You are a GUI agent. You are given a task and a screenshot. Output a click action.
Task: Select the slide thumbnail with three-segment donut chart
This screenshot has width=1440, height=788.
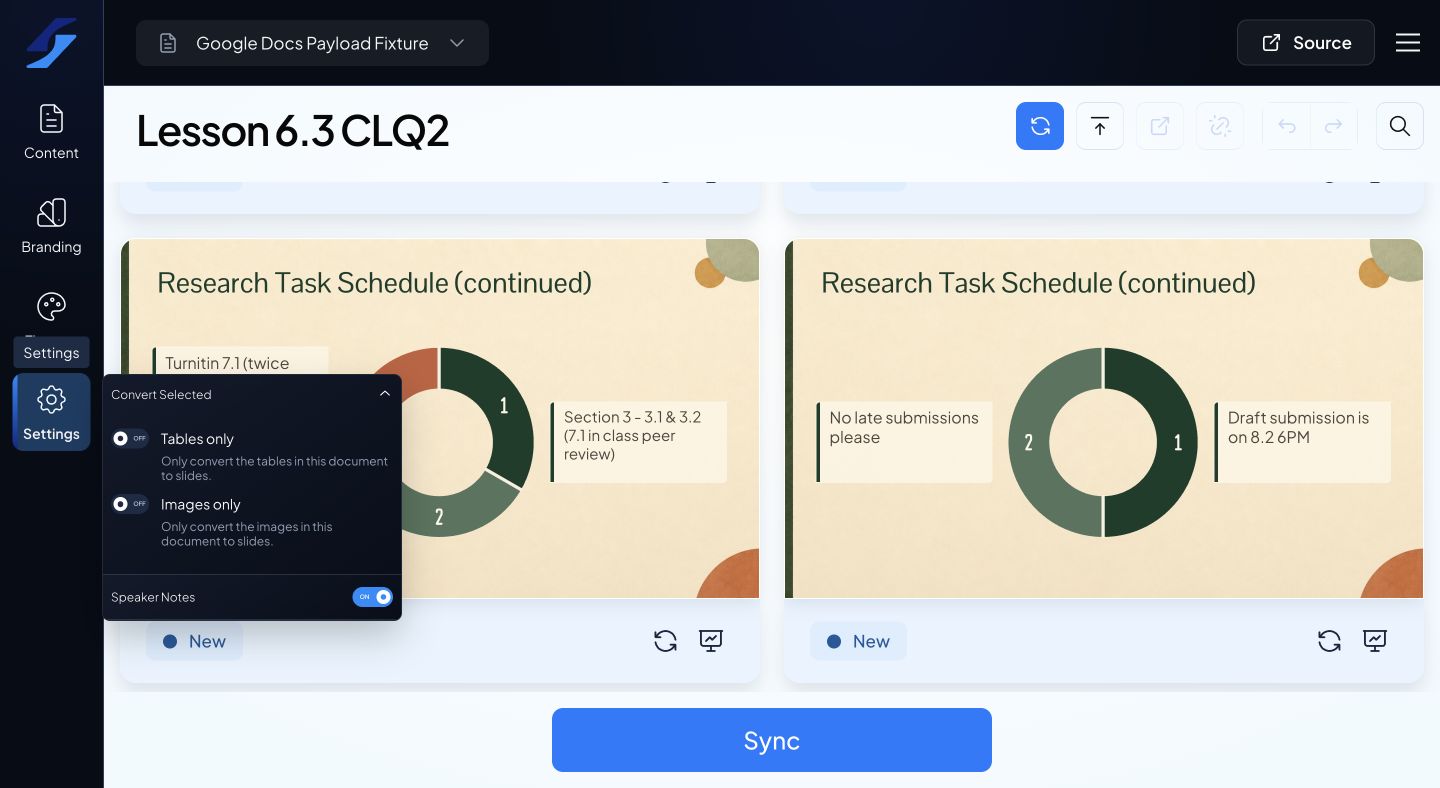click(x=440, y=418)
